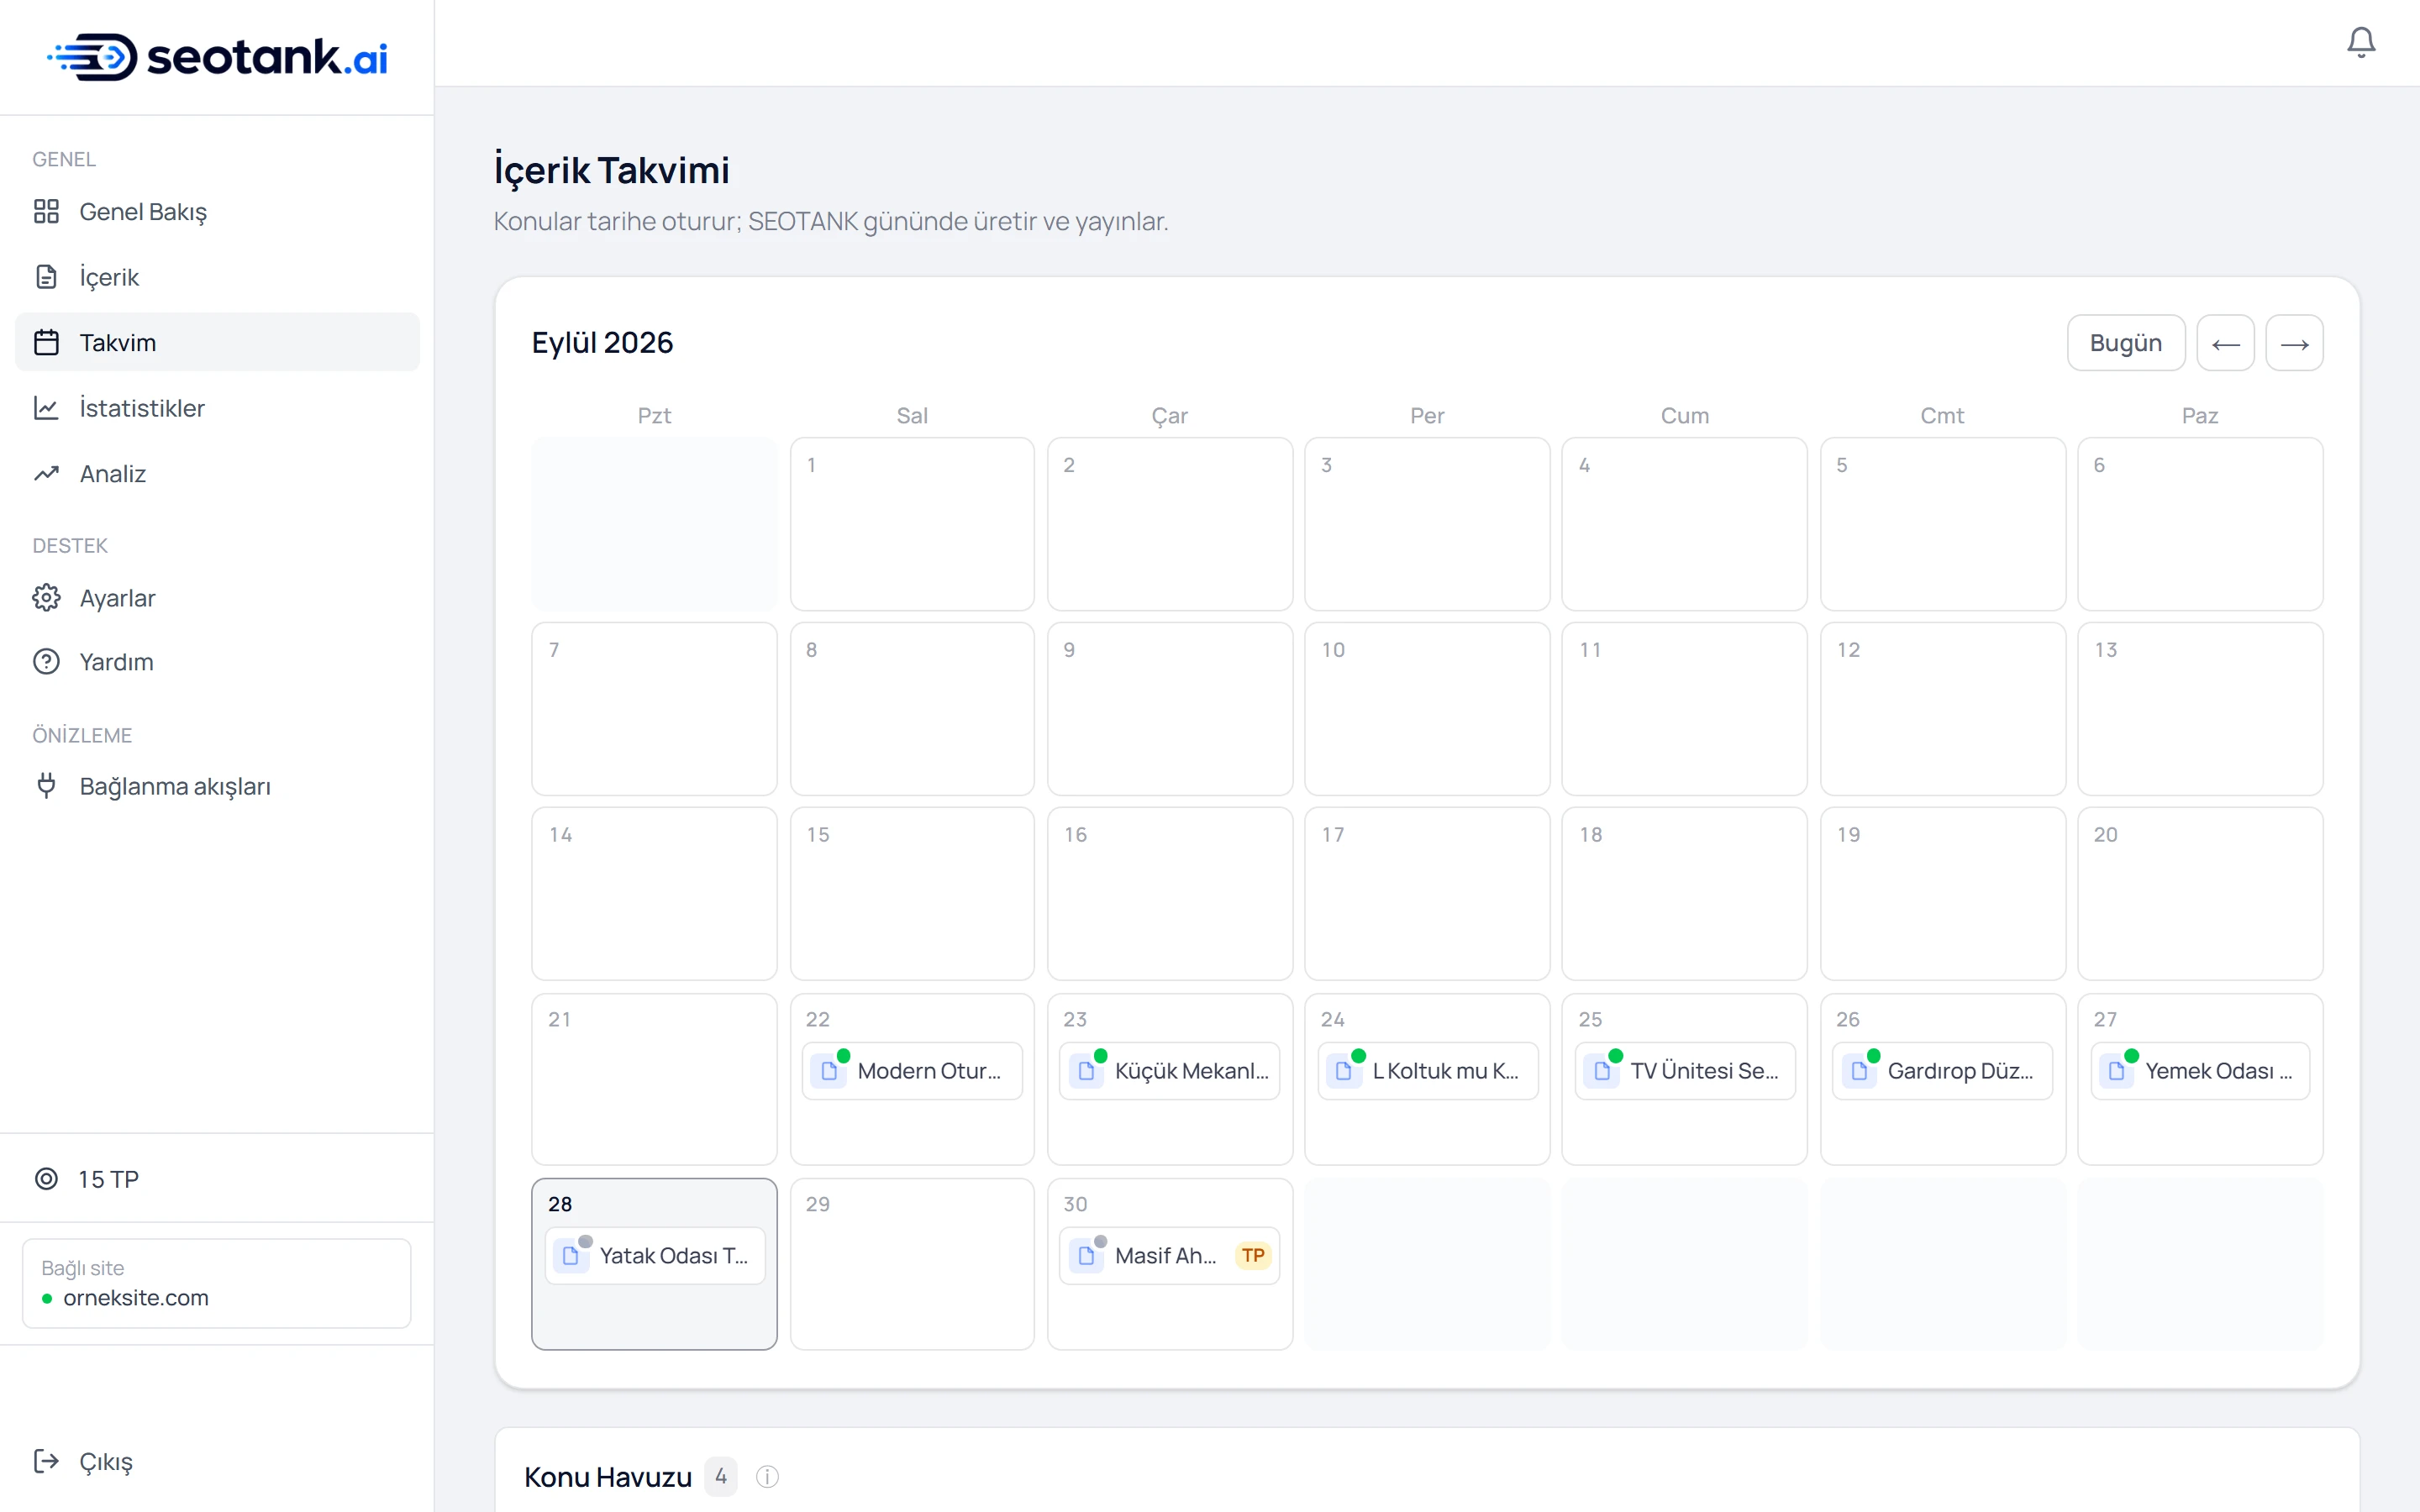The width and height of the screenshot is (2420, 1512).
Task: Select calendar day 10 cell
Action: click(1427, 709)
